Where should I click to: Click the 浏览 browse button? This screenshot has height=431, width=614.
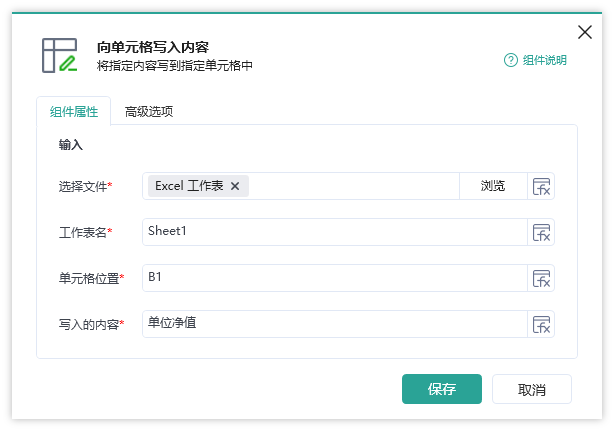click(x=493, y=186)
